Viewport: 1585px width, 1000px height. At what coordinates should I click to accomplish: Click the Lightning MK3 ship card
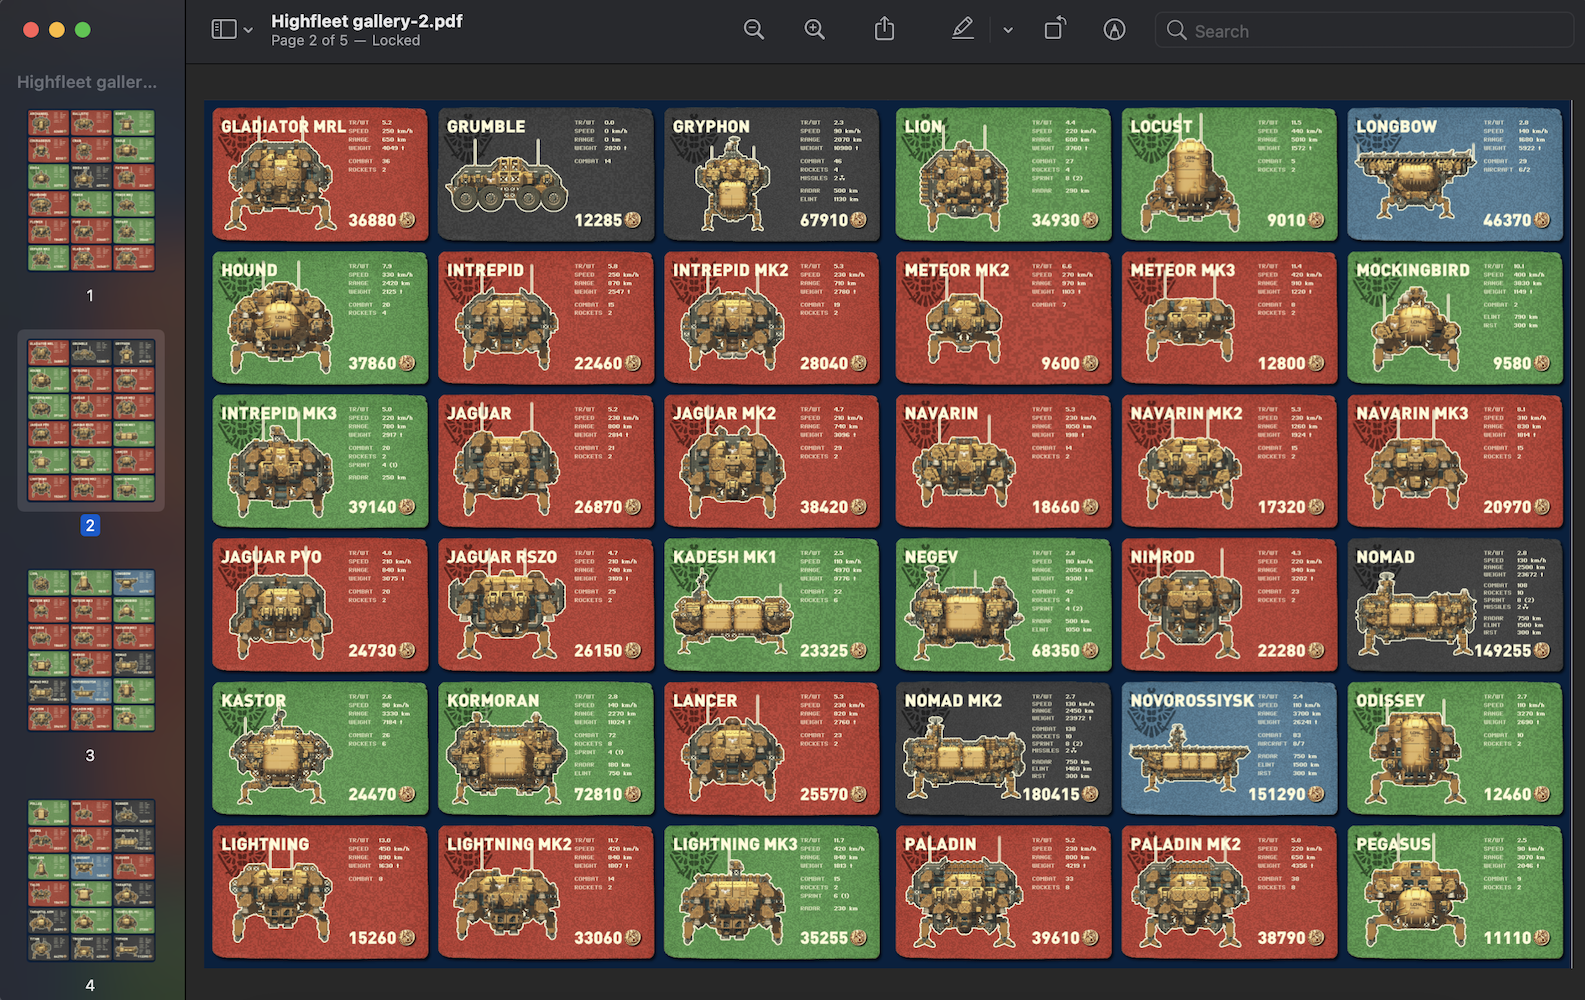point(772,892)
